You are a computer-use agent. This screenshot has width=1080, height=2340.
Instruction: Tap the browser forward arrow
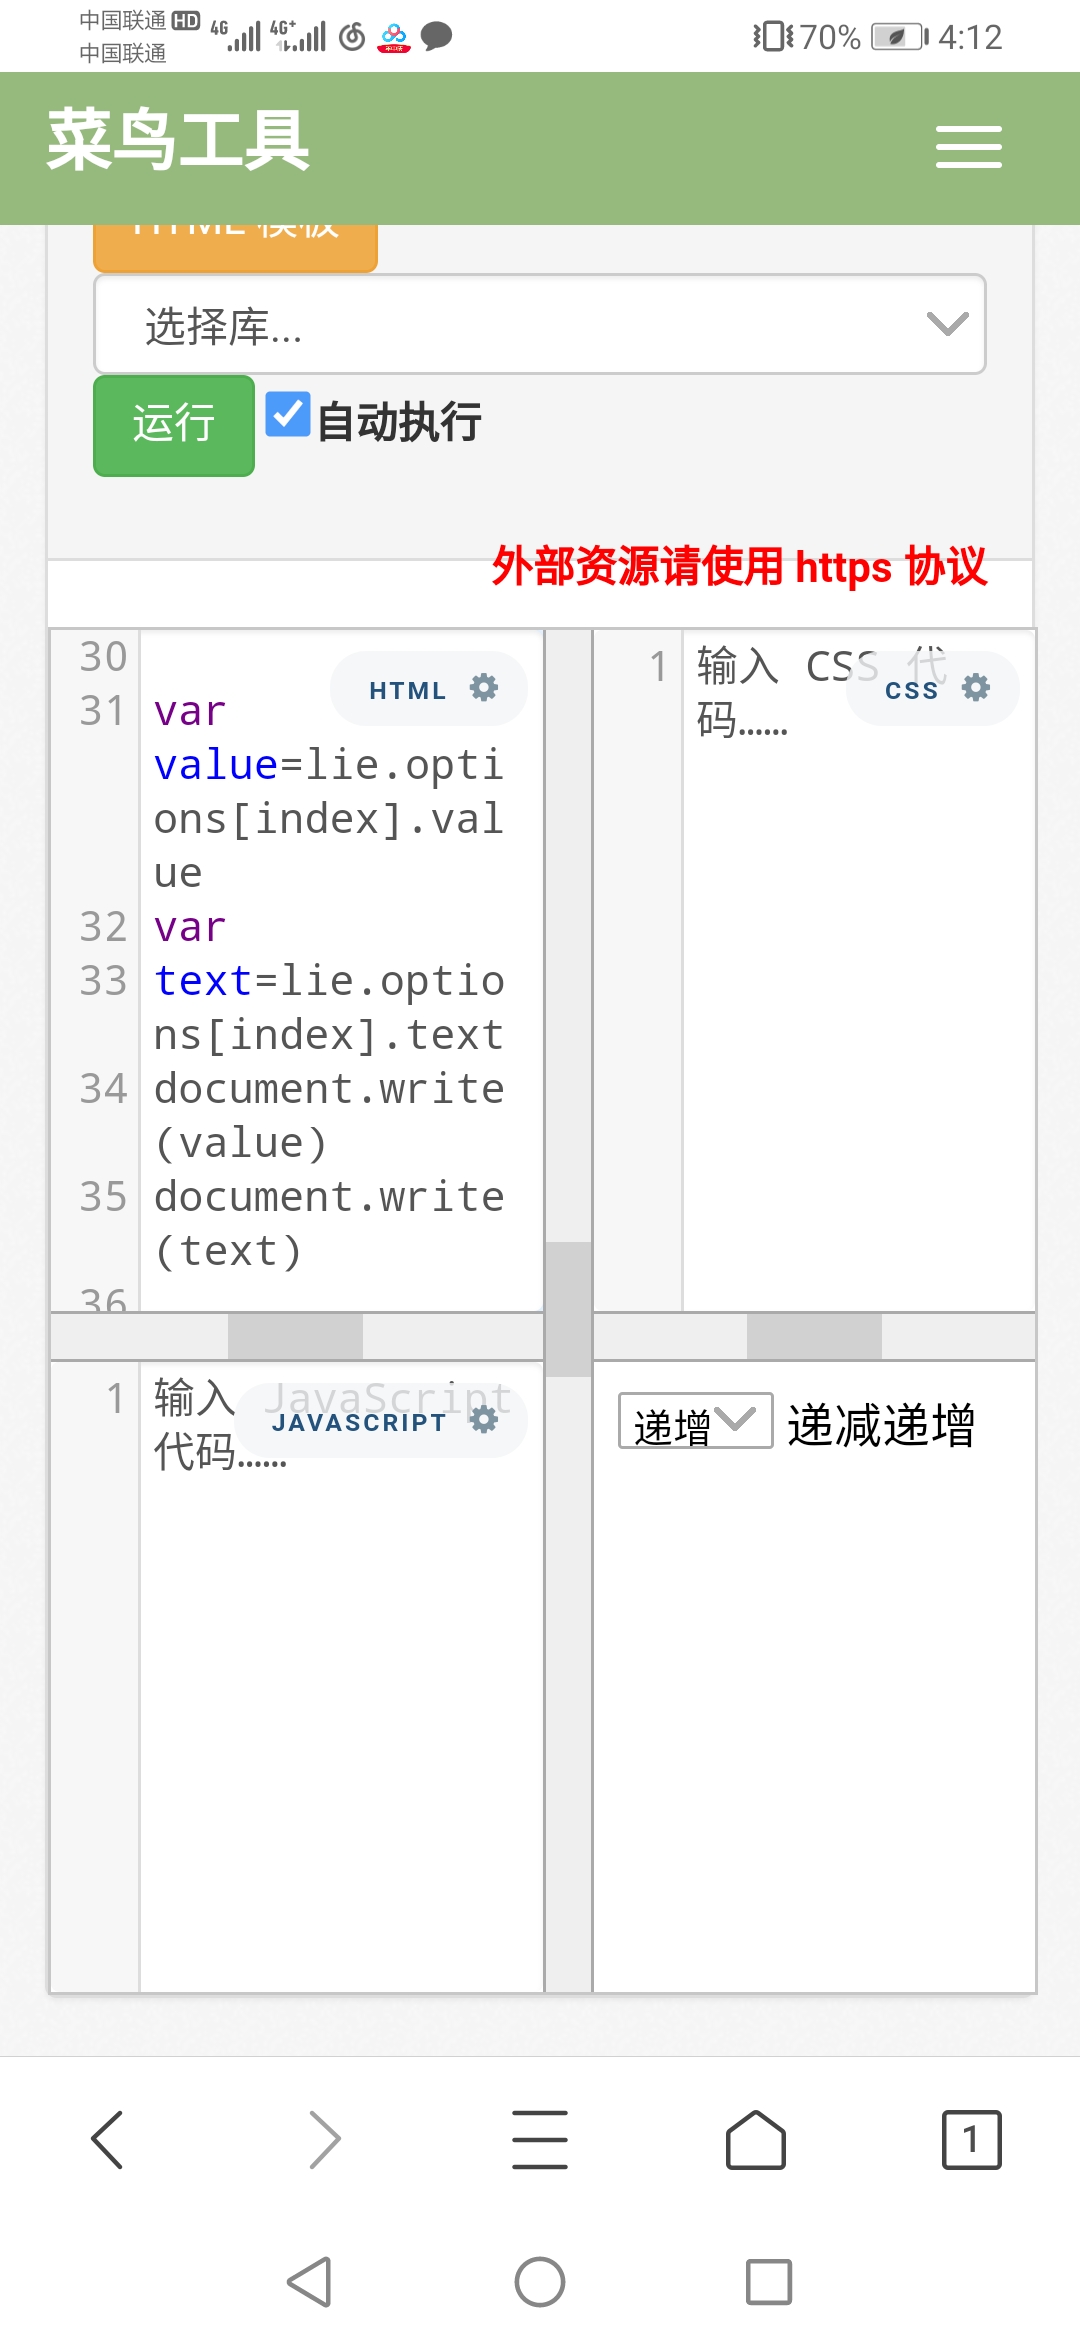point(324,2140)
